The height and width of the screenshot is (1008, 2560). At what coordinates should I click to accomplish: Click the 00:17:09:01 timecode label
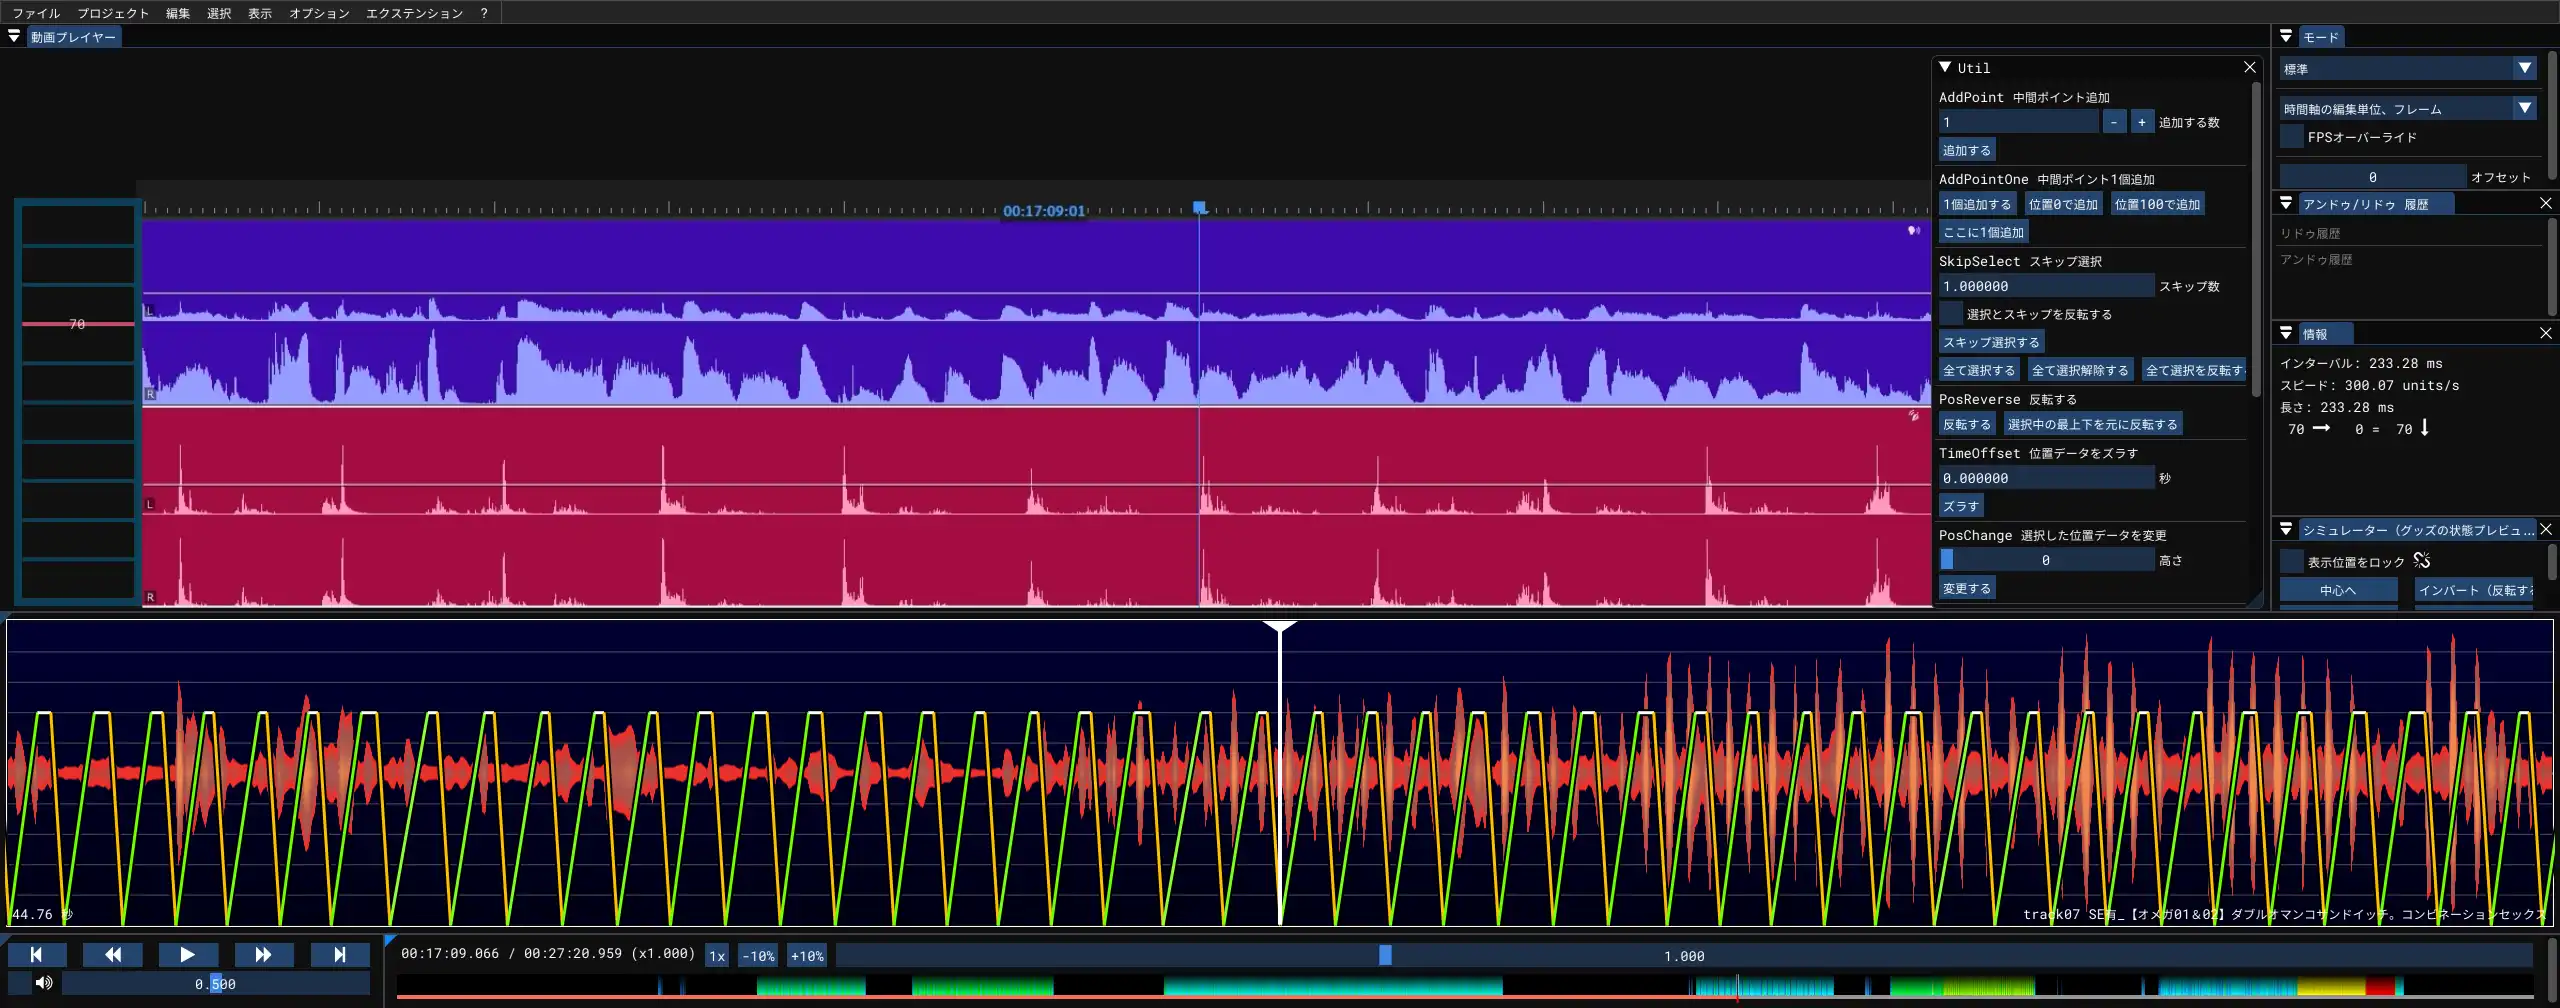[x=1044, y=211]
